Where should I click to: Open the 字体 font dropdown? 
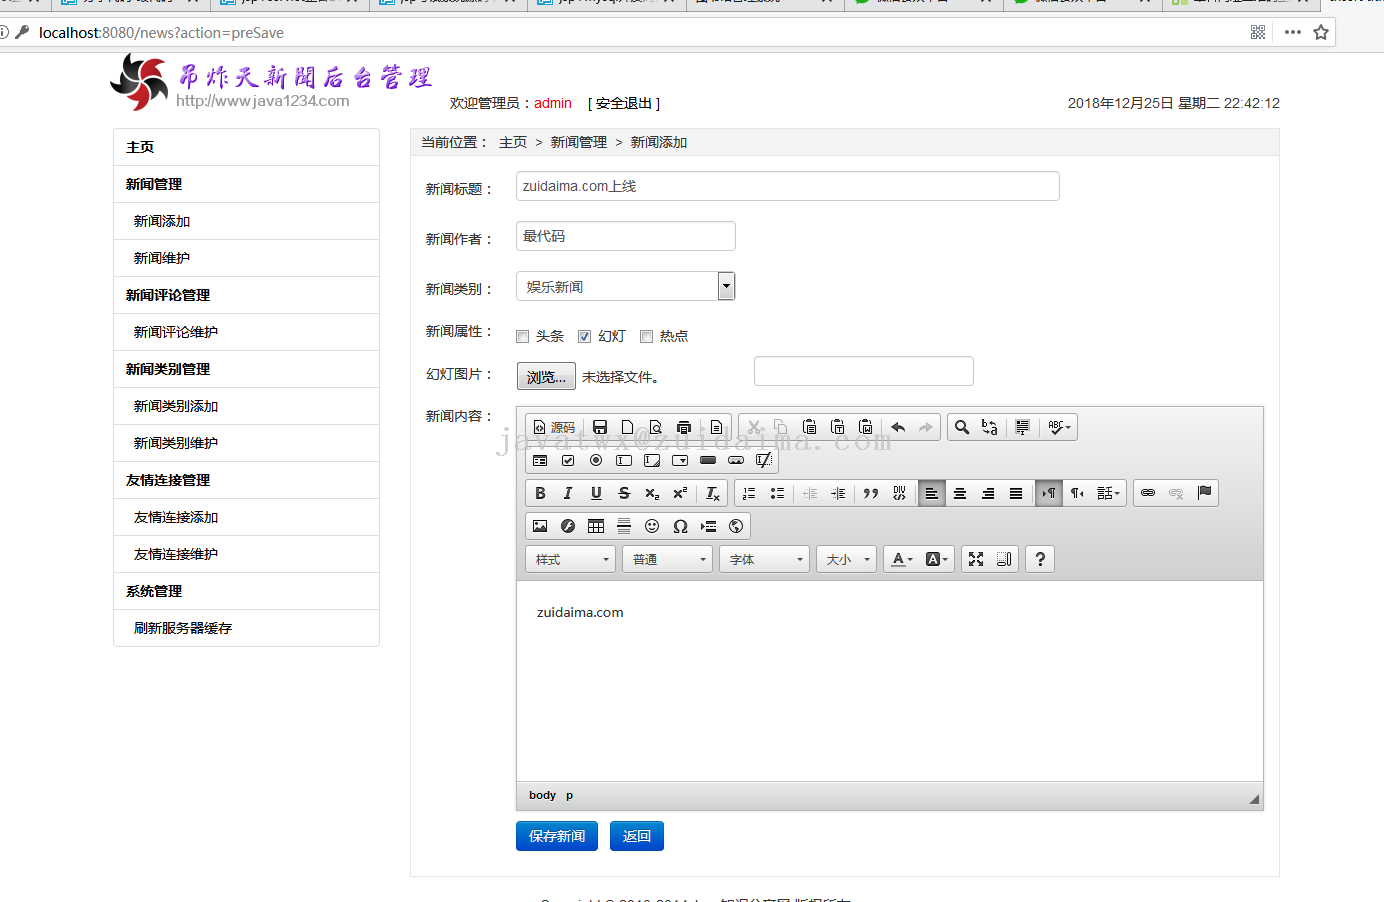click(x=764, y=559)
